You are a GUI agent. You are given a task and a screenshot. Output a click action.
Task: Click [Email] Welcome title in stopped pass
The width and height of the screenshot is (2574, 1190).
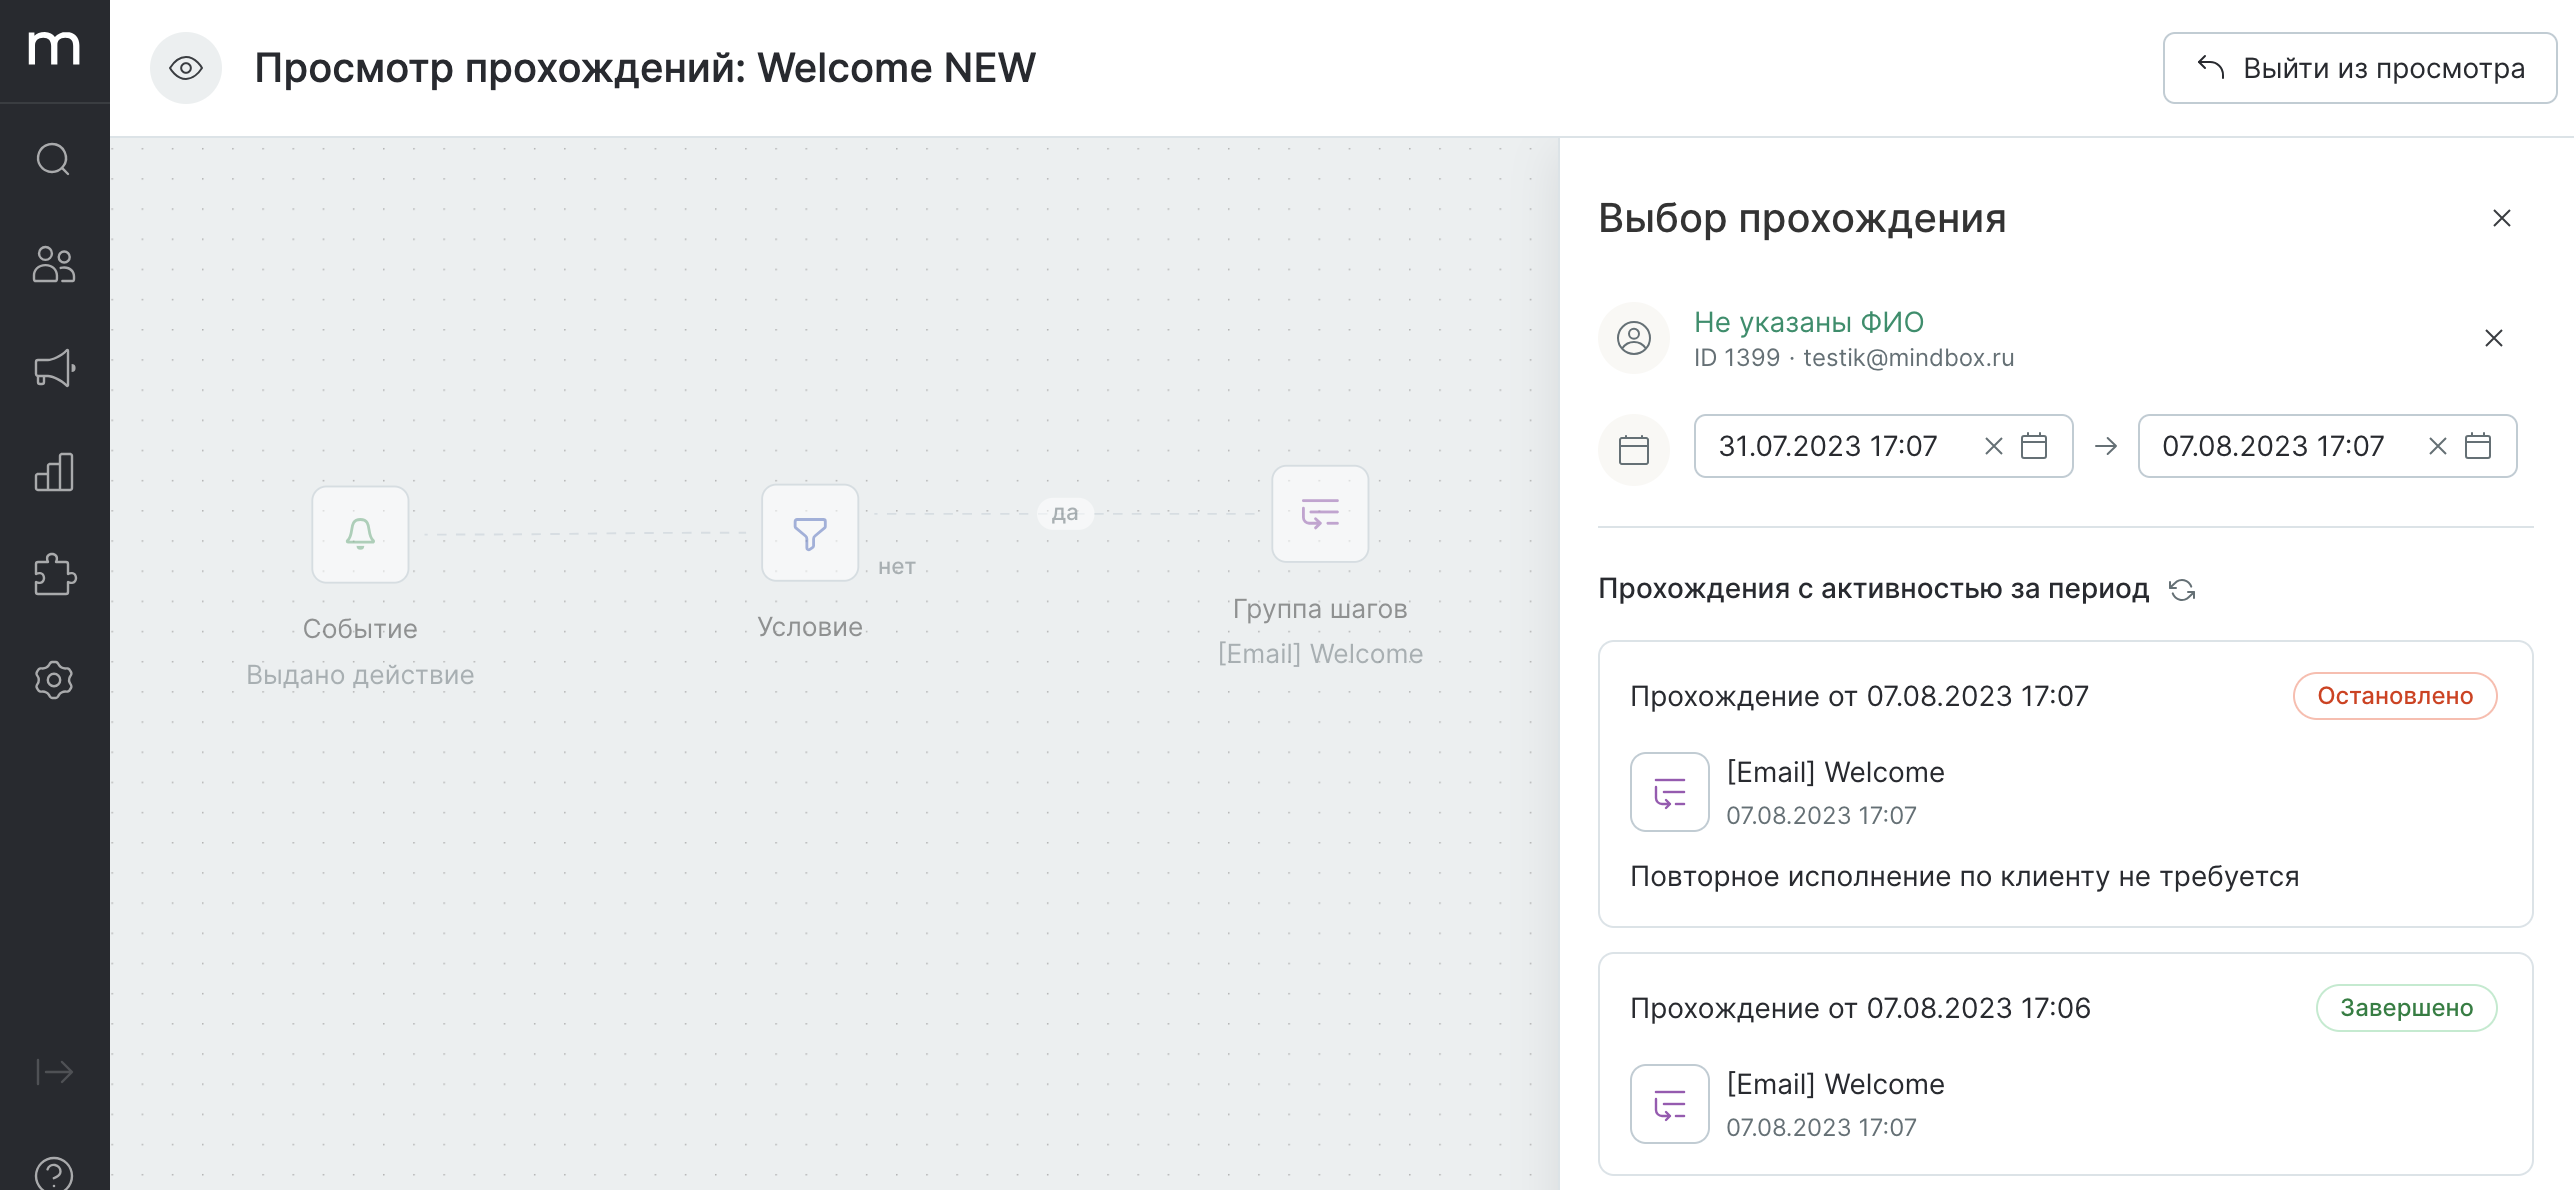point(1836,772)
